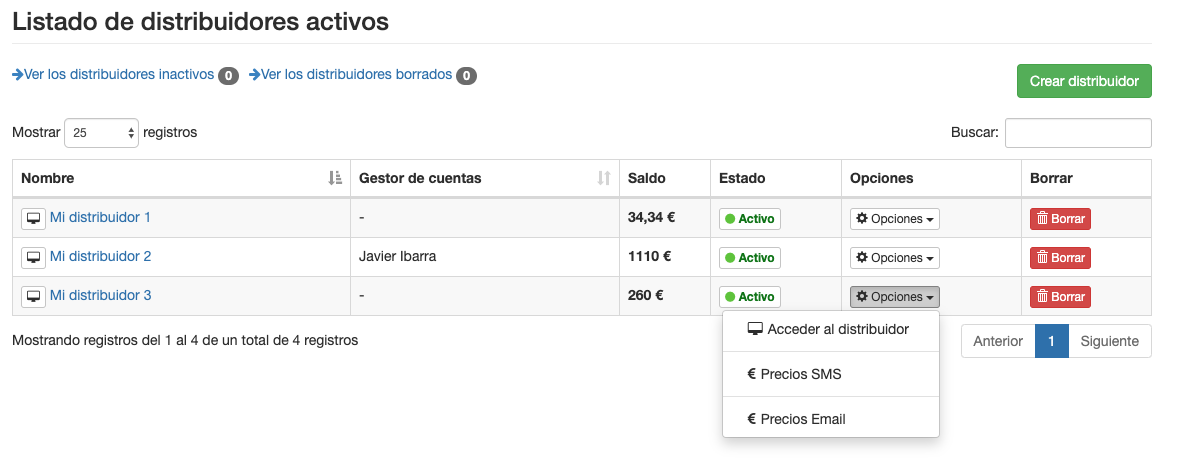Sort table by Nombre column icon
The width and height of the screenshot is (1186, 467).
click(x=335, y=178)
